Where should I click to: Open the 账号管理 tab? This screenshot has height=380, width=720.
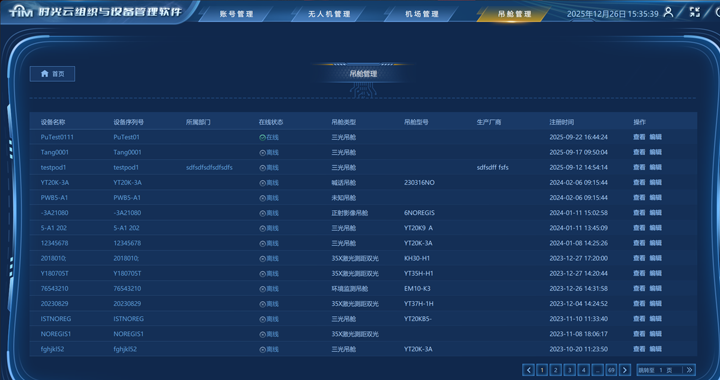(x=236, y=14)
